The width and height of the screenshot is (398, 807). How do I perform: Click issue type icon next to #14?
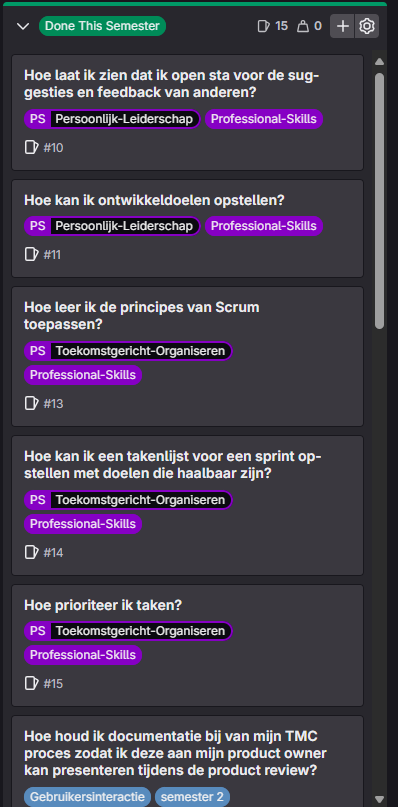coord(31,552)
